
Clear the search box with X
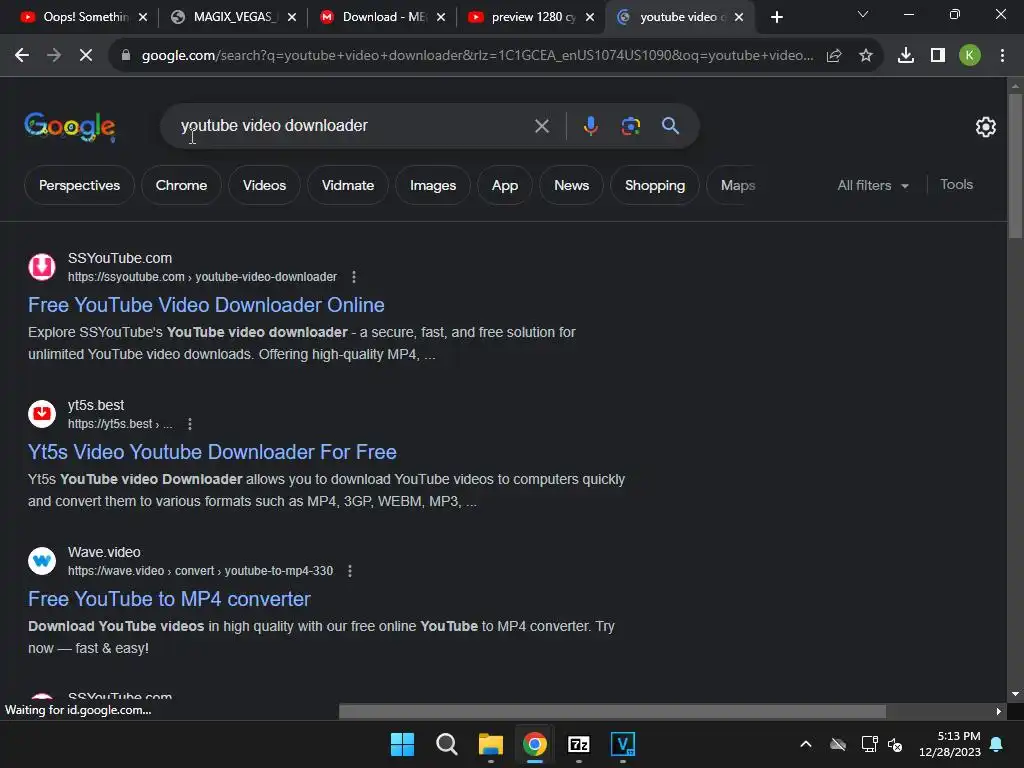pos(541,125)
